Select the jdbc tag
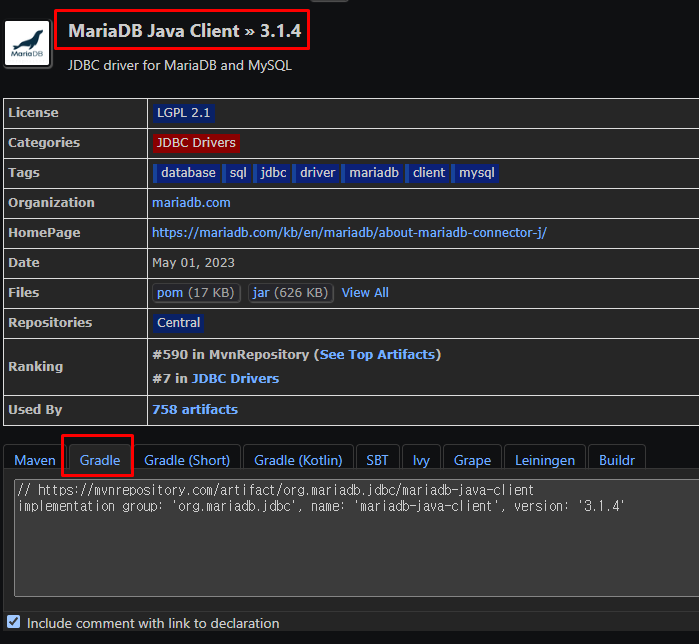The height and width of the screenshot is (644, 699). click(x=273, y=173)
